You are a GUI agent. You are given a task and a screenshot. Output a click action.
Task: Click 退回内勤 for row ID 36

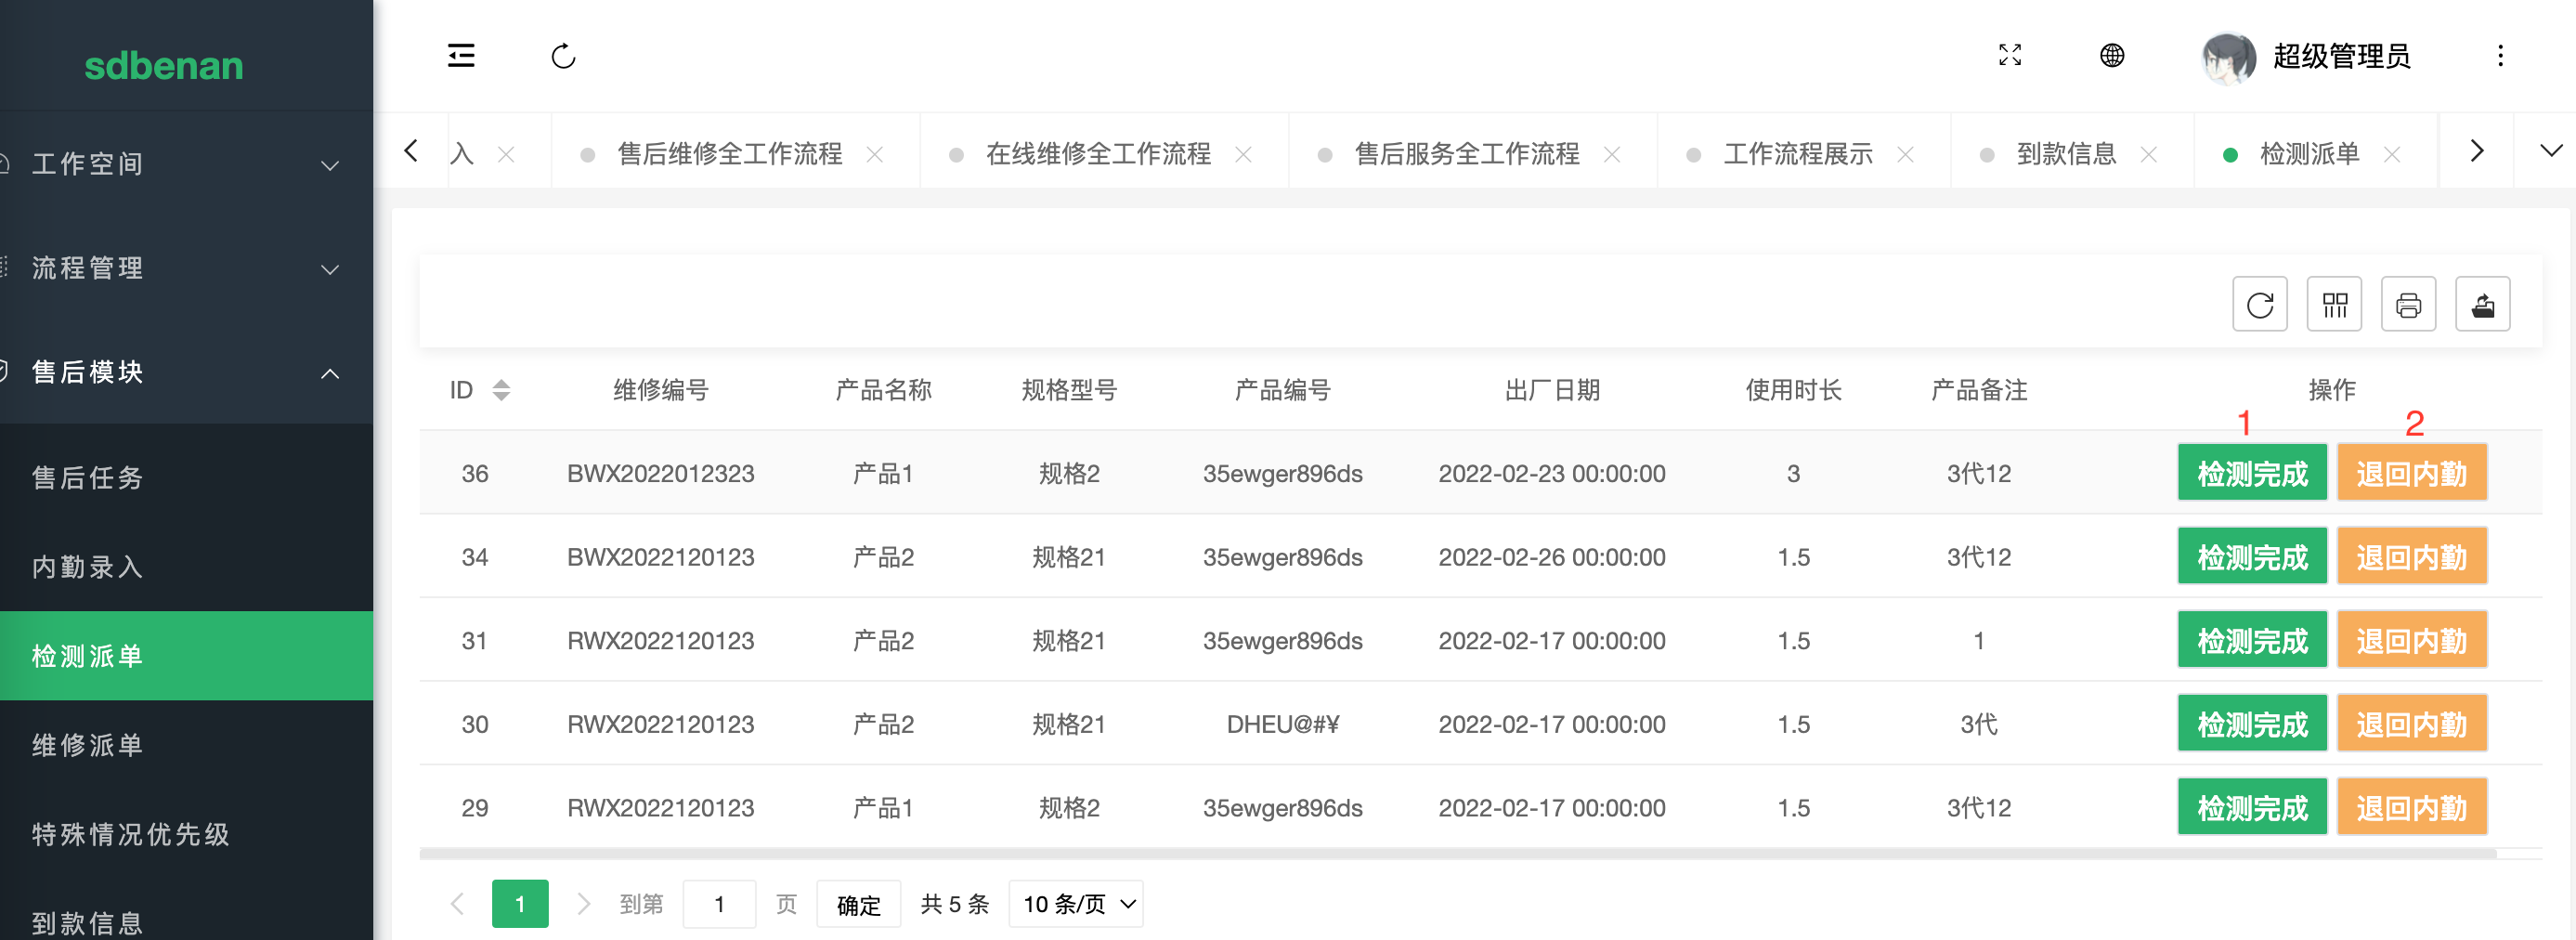(2411, 473)
